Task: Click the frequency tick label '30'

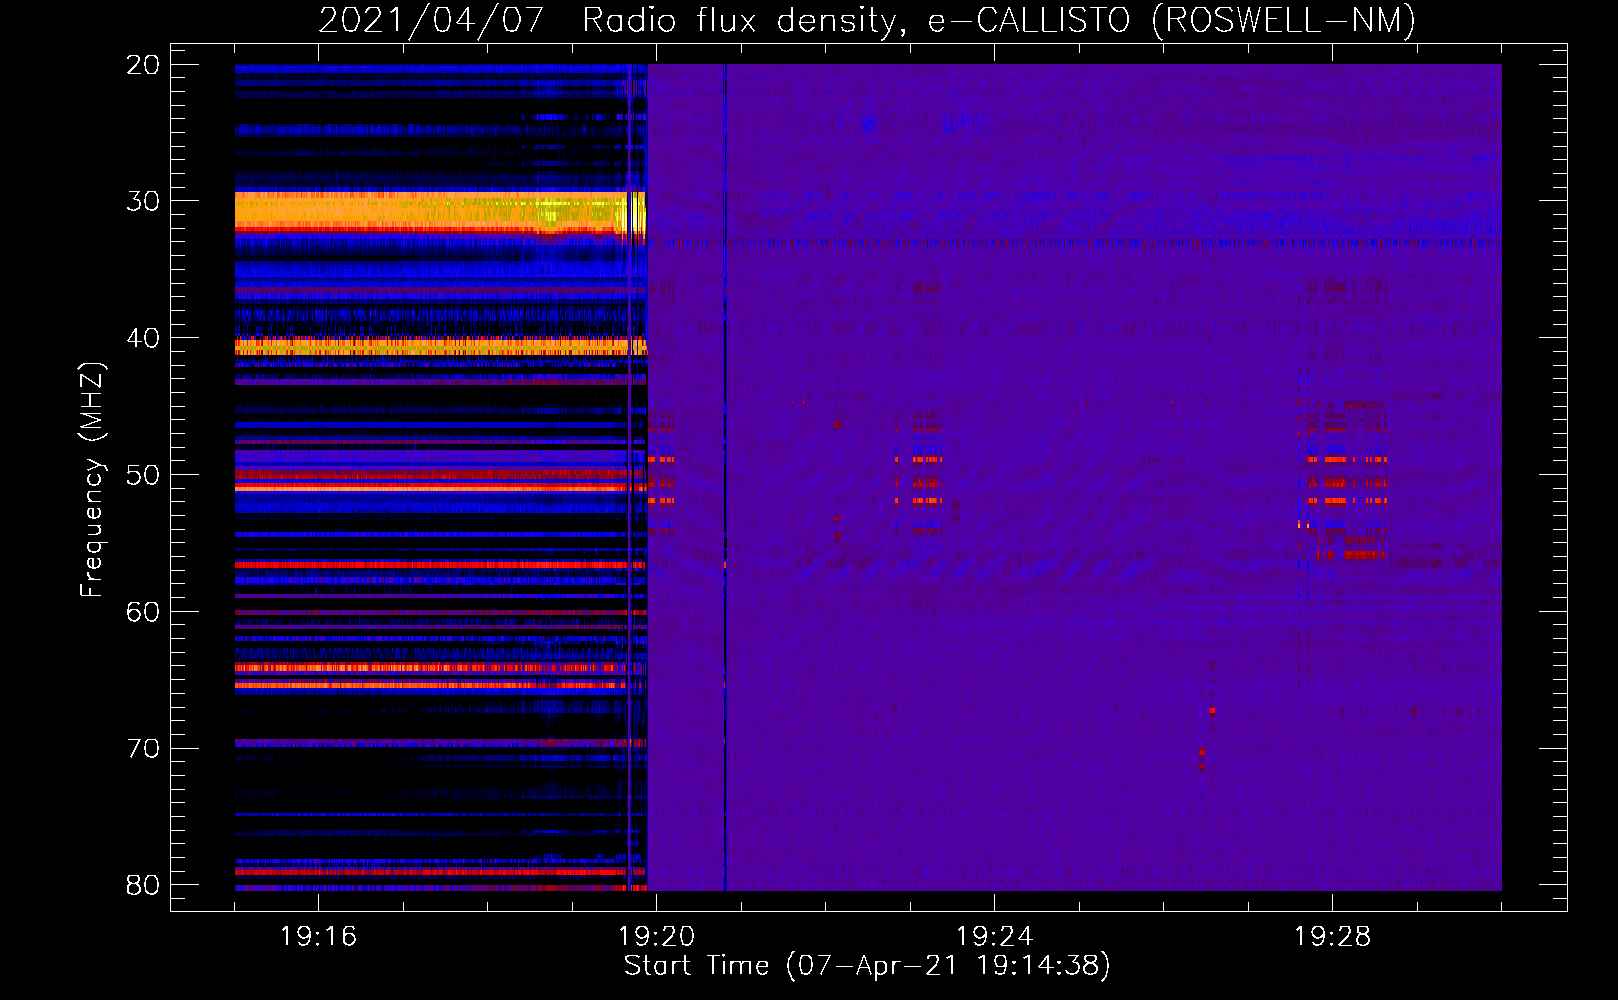Action: (143, 201)
